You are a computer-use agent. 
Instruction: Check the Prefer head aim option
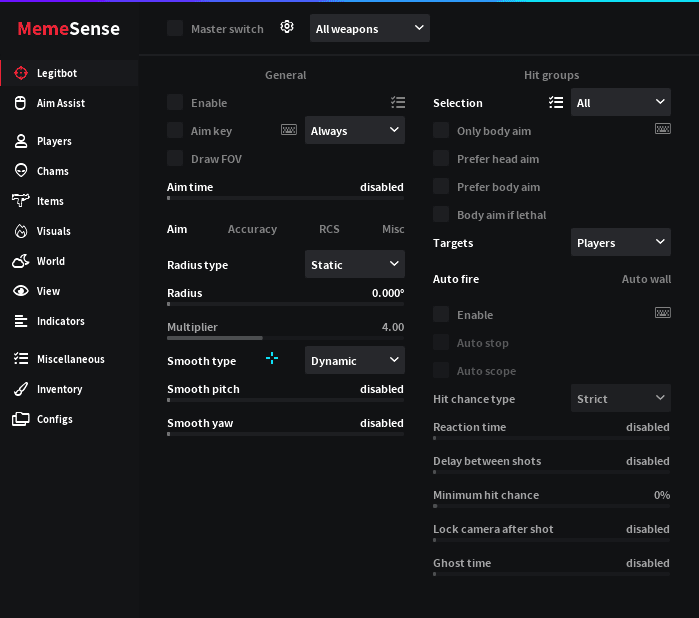pos(441,158)
